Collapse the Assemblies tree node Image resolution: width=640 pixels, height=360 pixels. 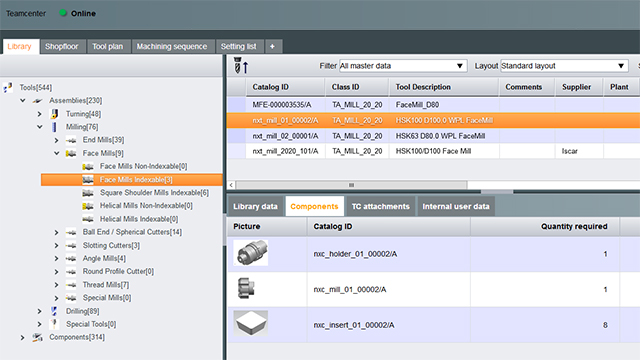[23, 100]
